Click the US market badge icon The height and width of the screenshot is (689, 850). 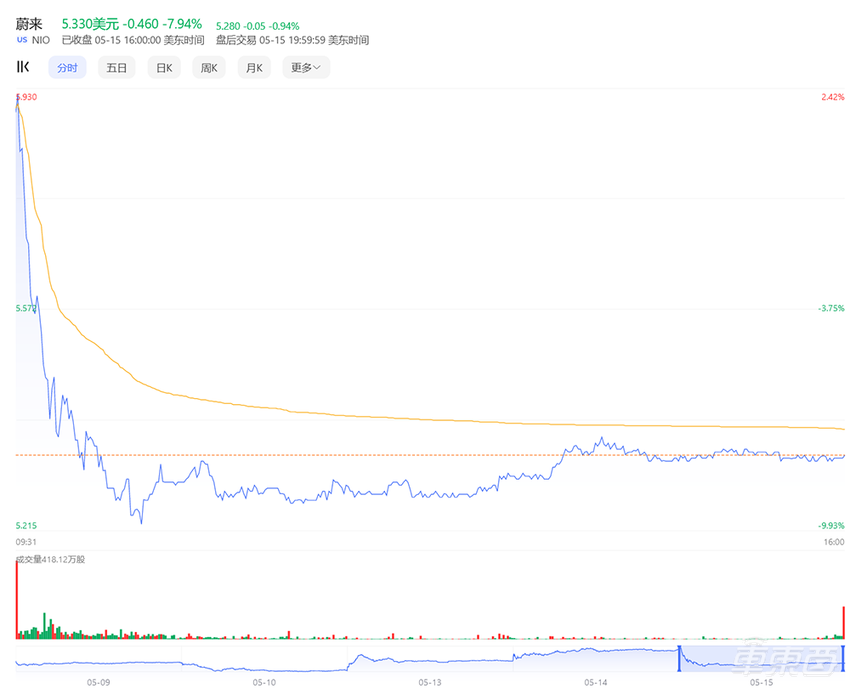[22, 40]
